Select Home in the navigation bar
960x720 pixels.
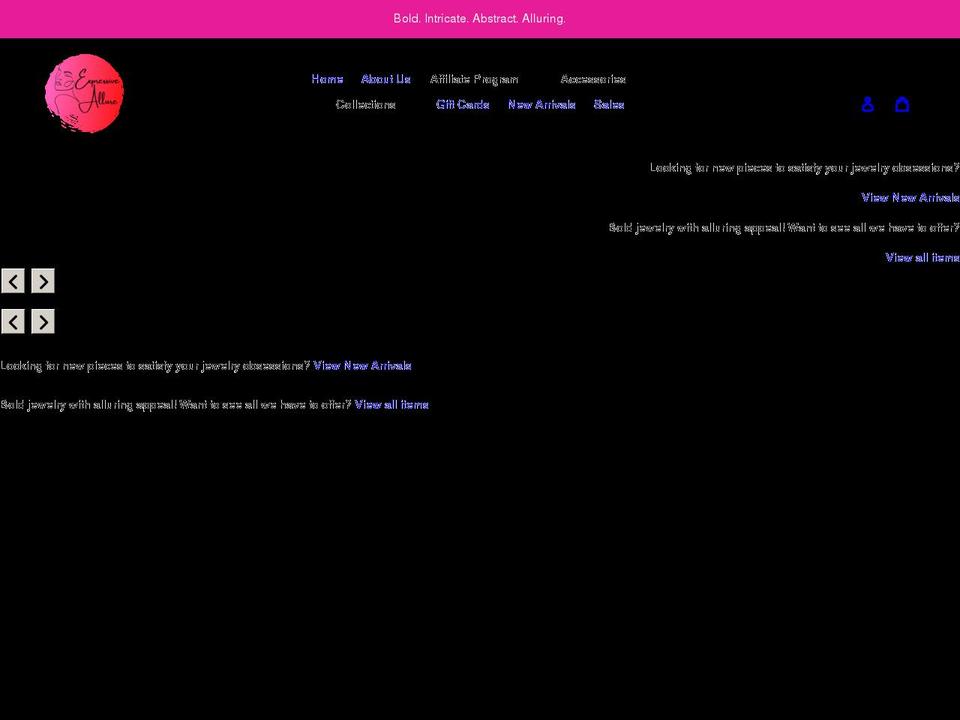(327, 79)
